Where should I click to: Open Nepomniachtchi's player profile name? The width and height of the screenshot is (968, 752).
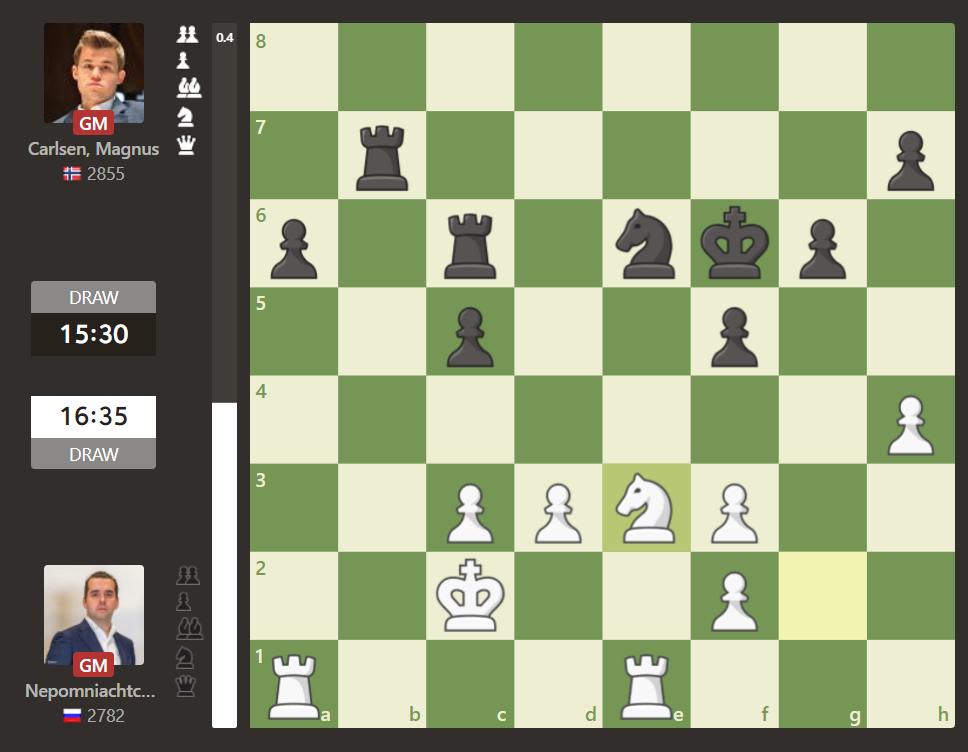tap(93, 690)
